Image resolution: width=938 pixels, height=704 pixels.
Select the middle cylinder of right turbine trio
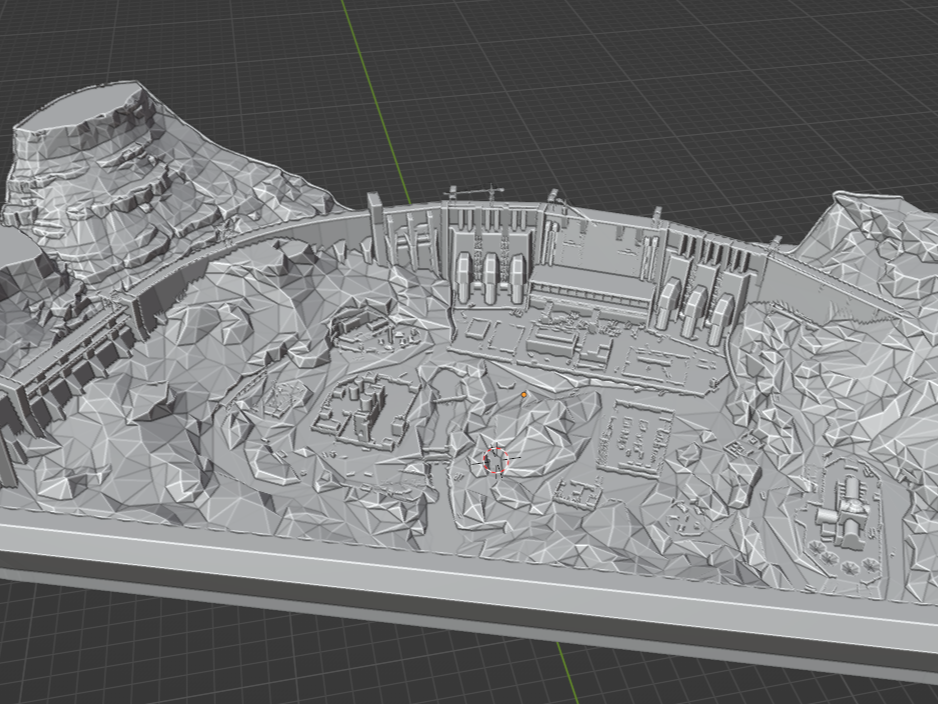tap(694, 309)
